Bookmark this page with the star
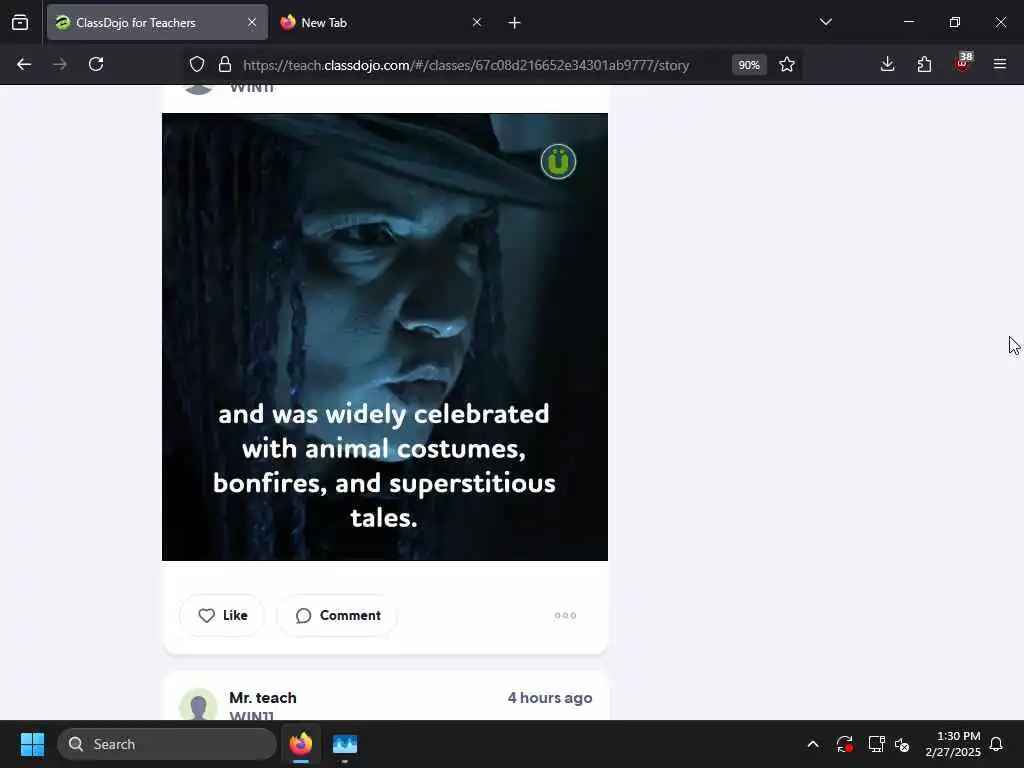1024x768 pixels. coord(787,65)
